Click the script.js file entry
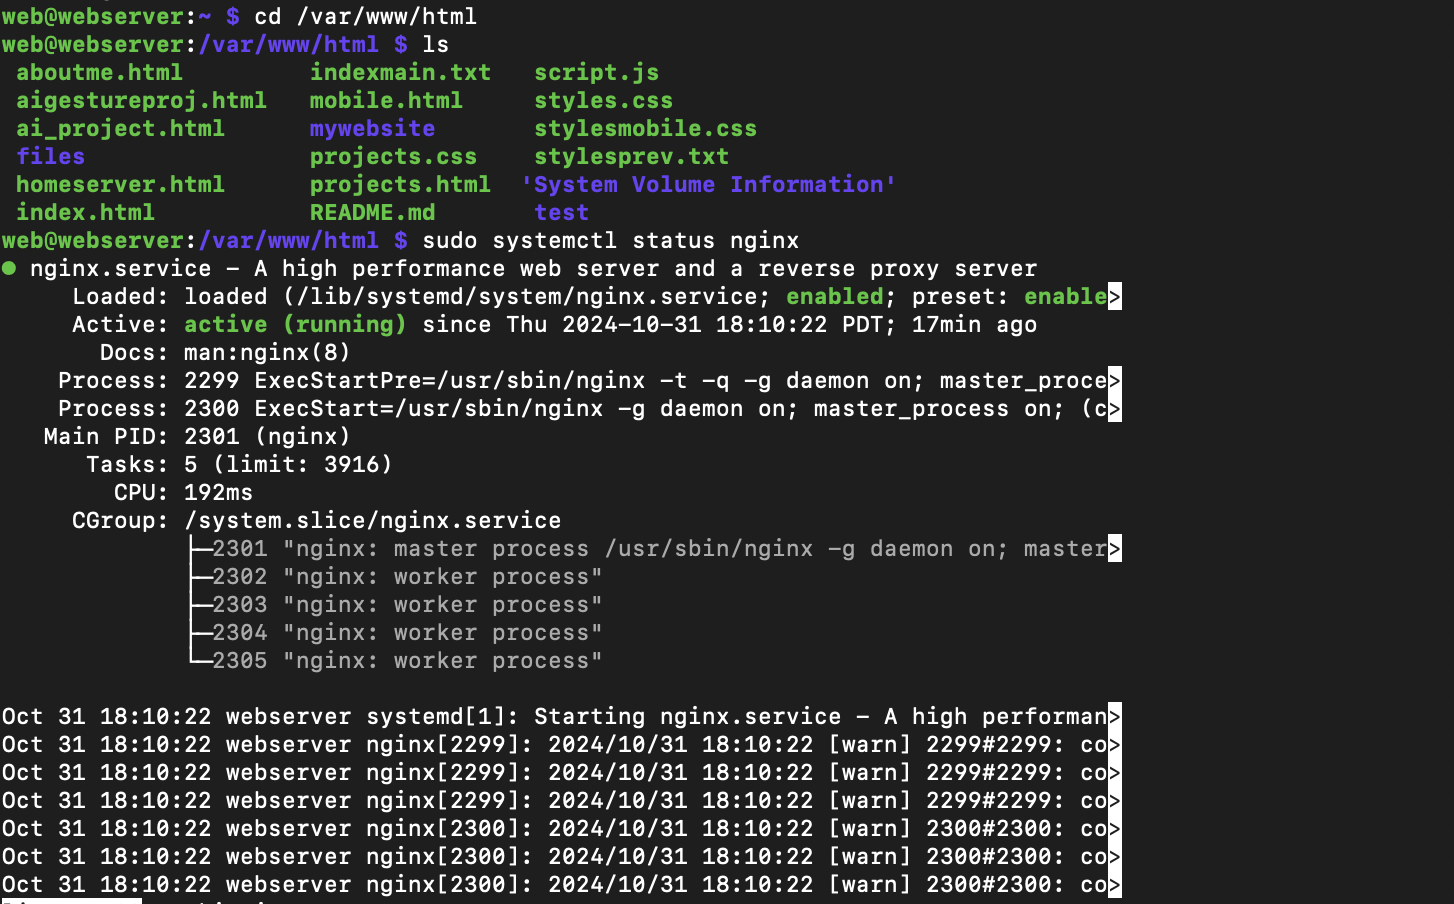The image size is (1454, 904). pyautogui.click(x=596, y=72)
